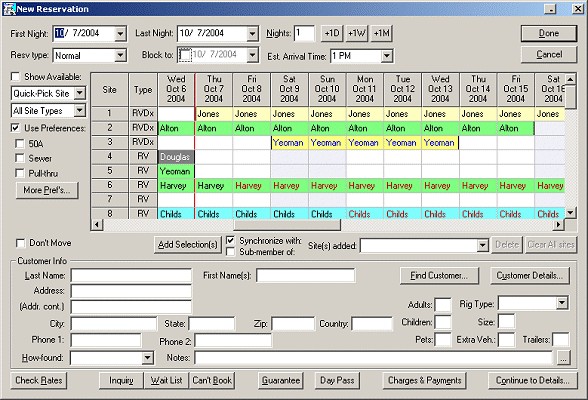Check the Don't Move option
588x400 pixels.
click(x=20, y=243)
